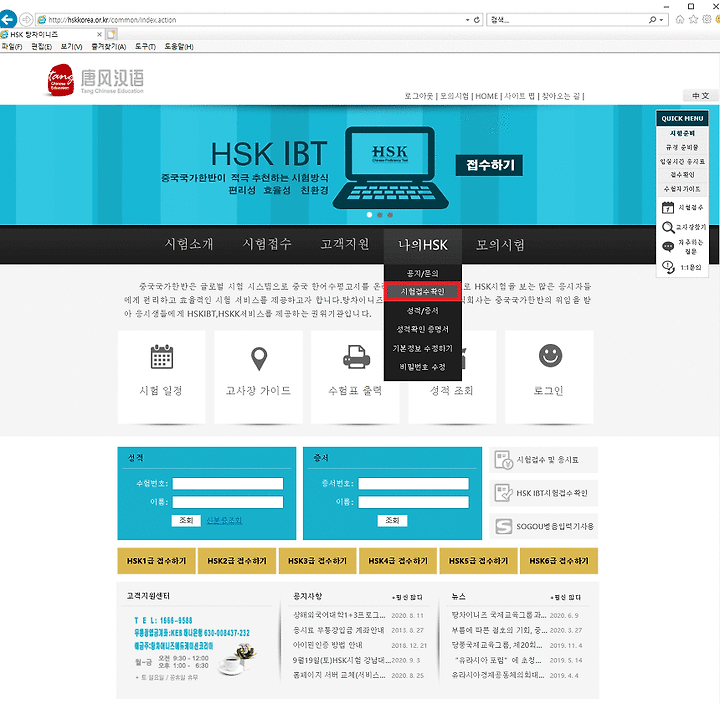The height and width of the screenshot is (704, 720).
Task: Open browser 도구(T) menu
Action: tap(145, 46)
